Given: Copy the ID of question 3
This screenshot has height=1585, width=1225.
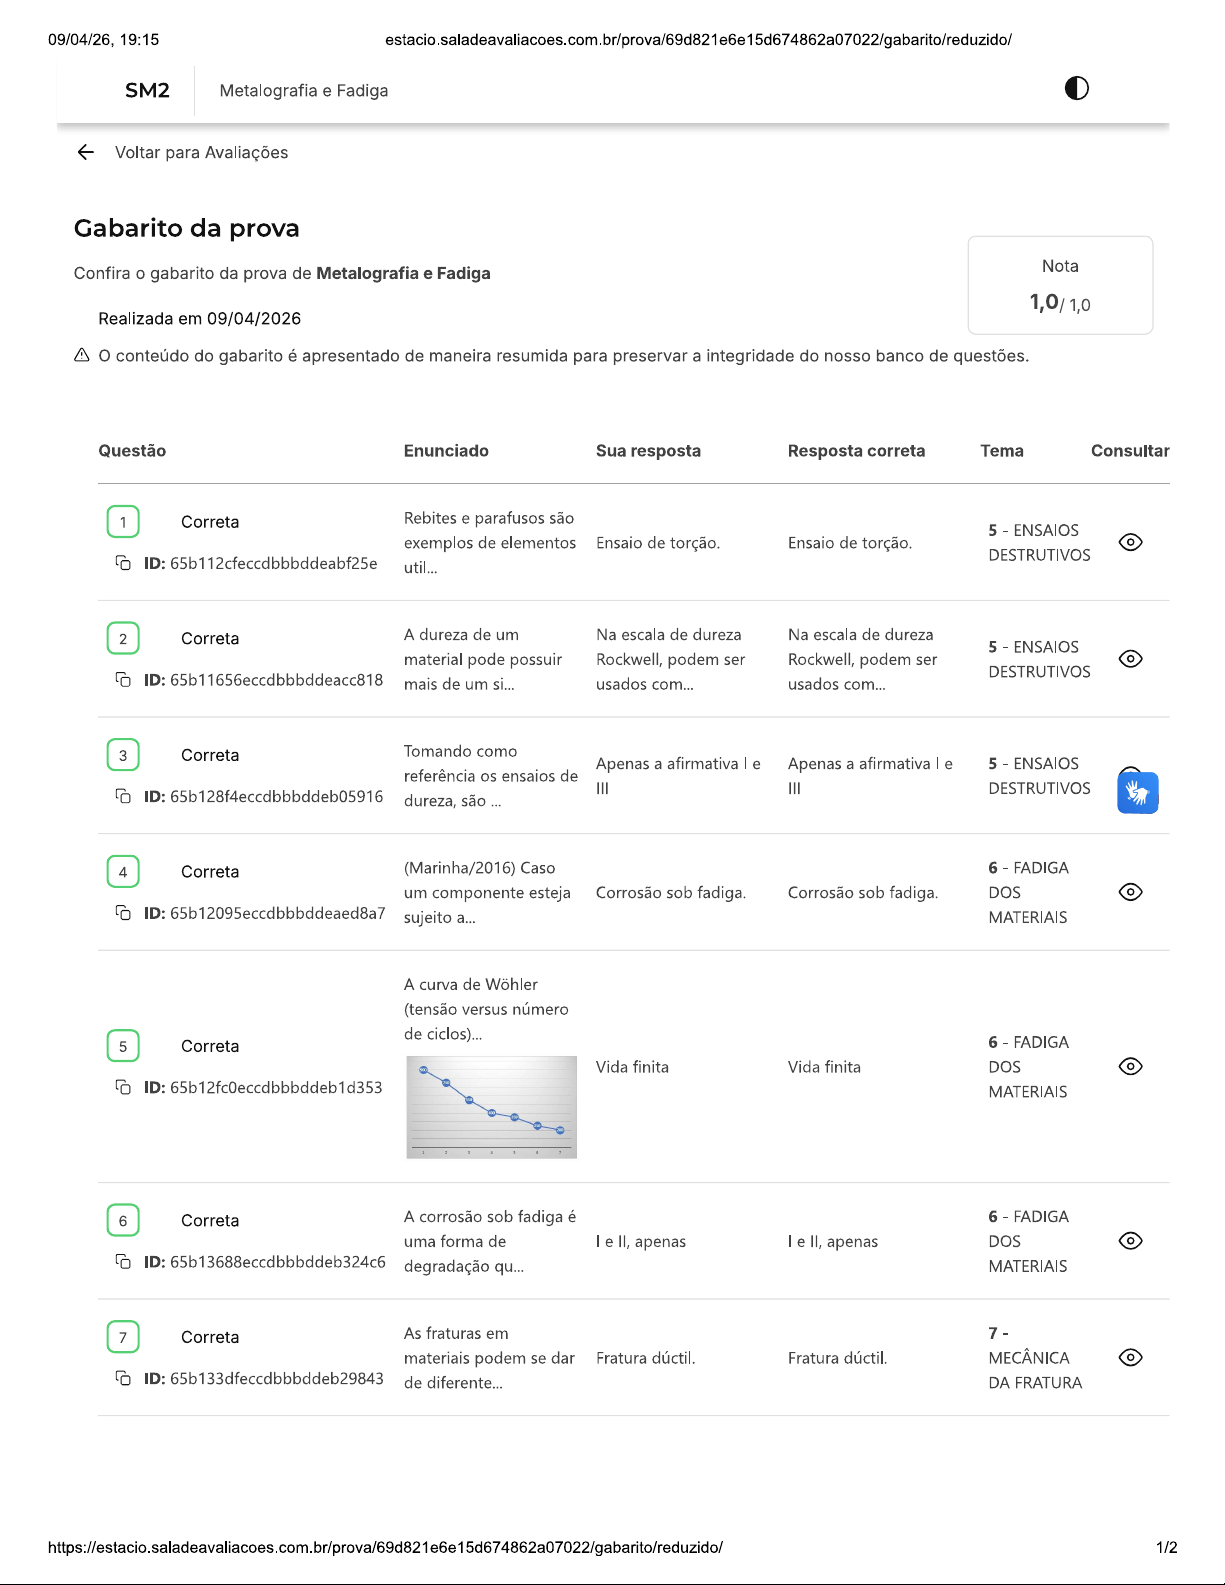Looking at the screenshot, I should (x=123, y=796).
